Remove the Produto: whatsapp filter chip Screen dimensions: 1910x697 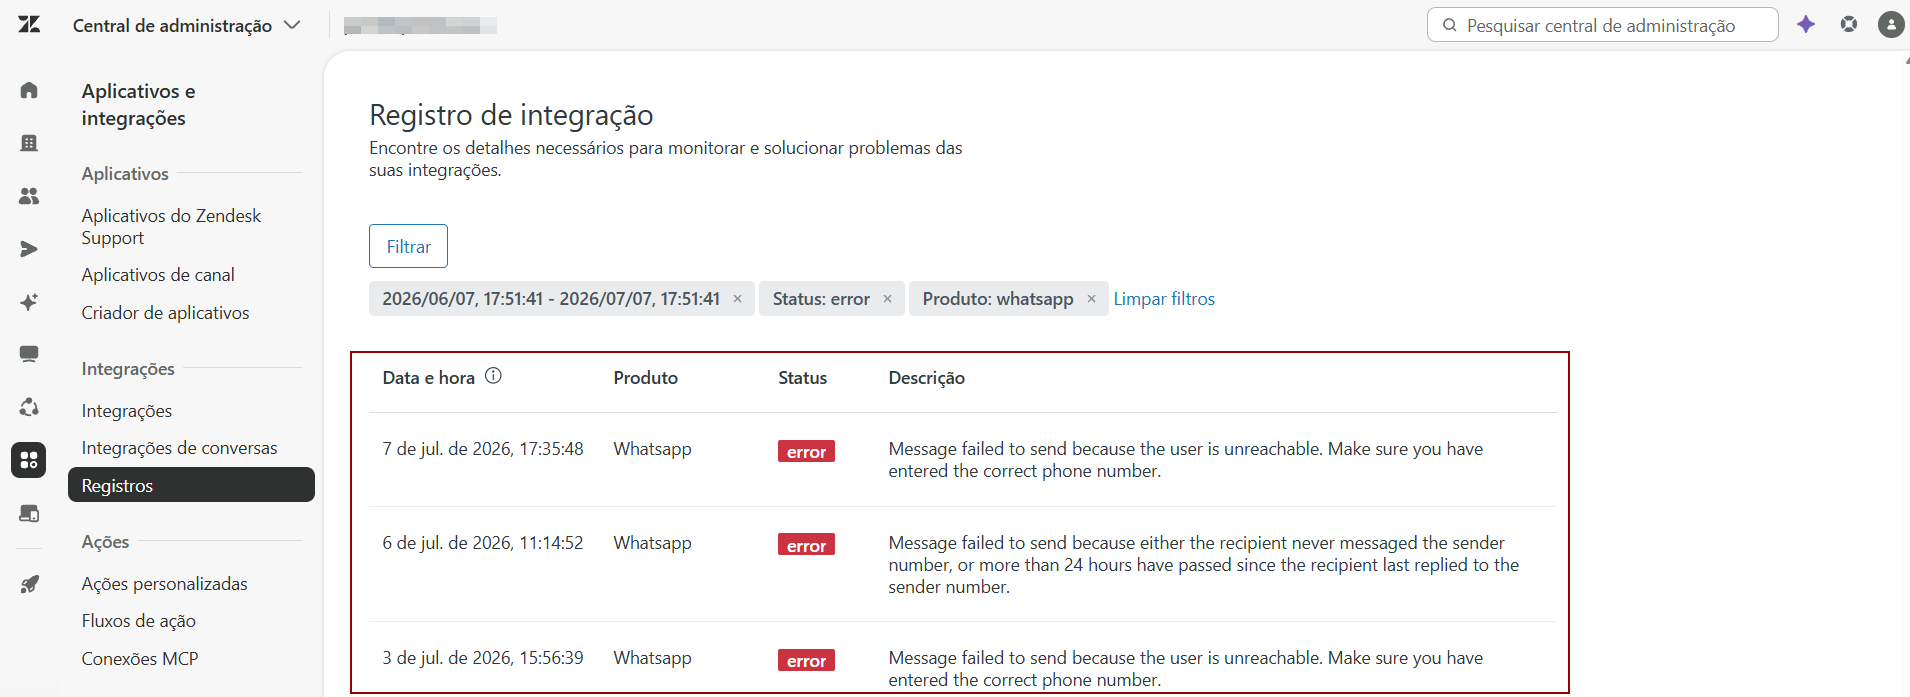point(1091,299)
